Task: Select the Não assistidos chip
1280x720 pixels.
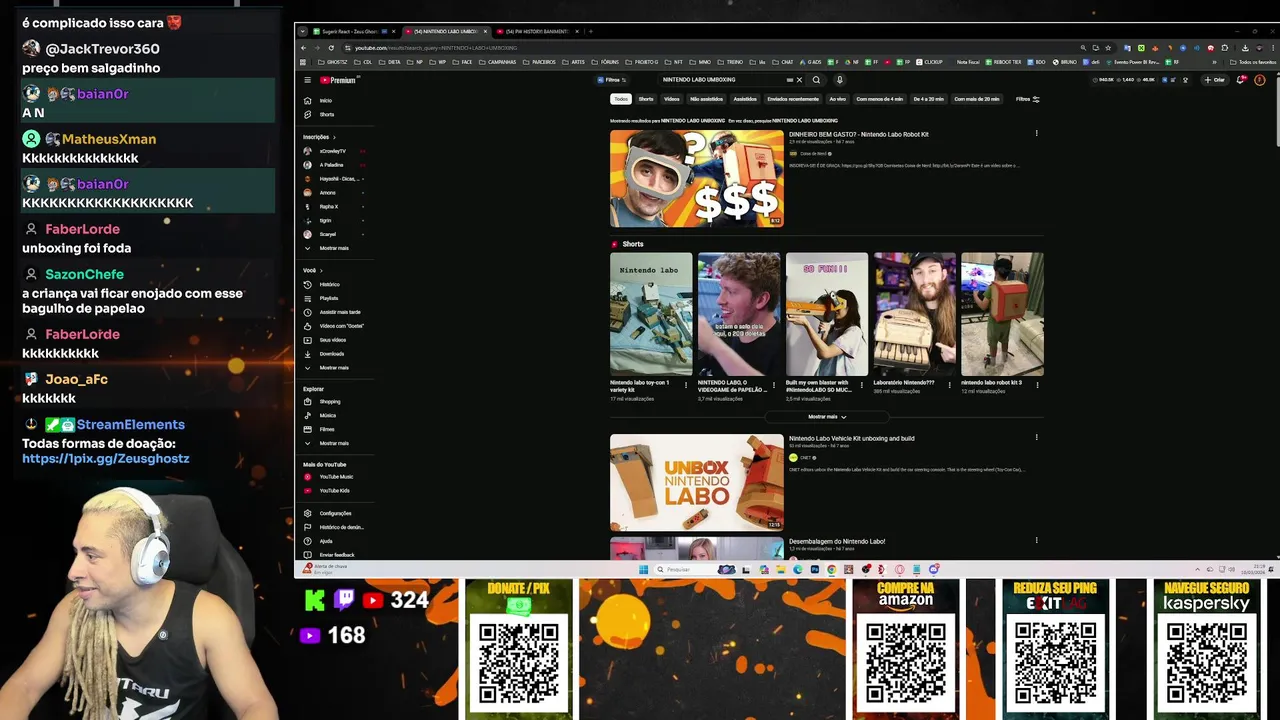Action: (x=706, y=99)
